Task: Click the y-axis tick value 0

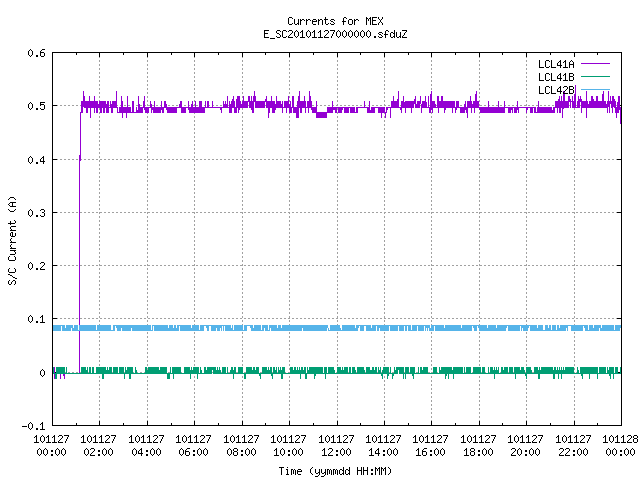Action: 42,373
